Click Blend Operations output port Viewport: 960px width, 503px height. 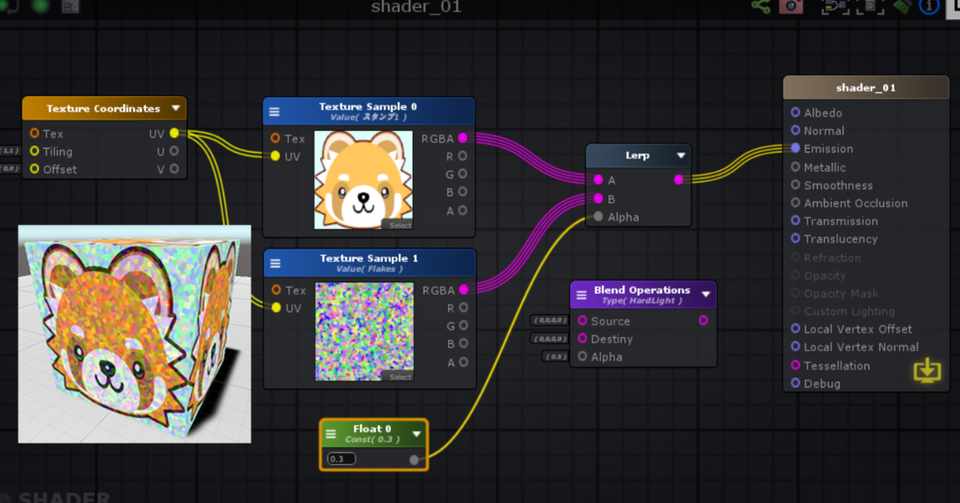(703, 320)
